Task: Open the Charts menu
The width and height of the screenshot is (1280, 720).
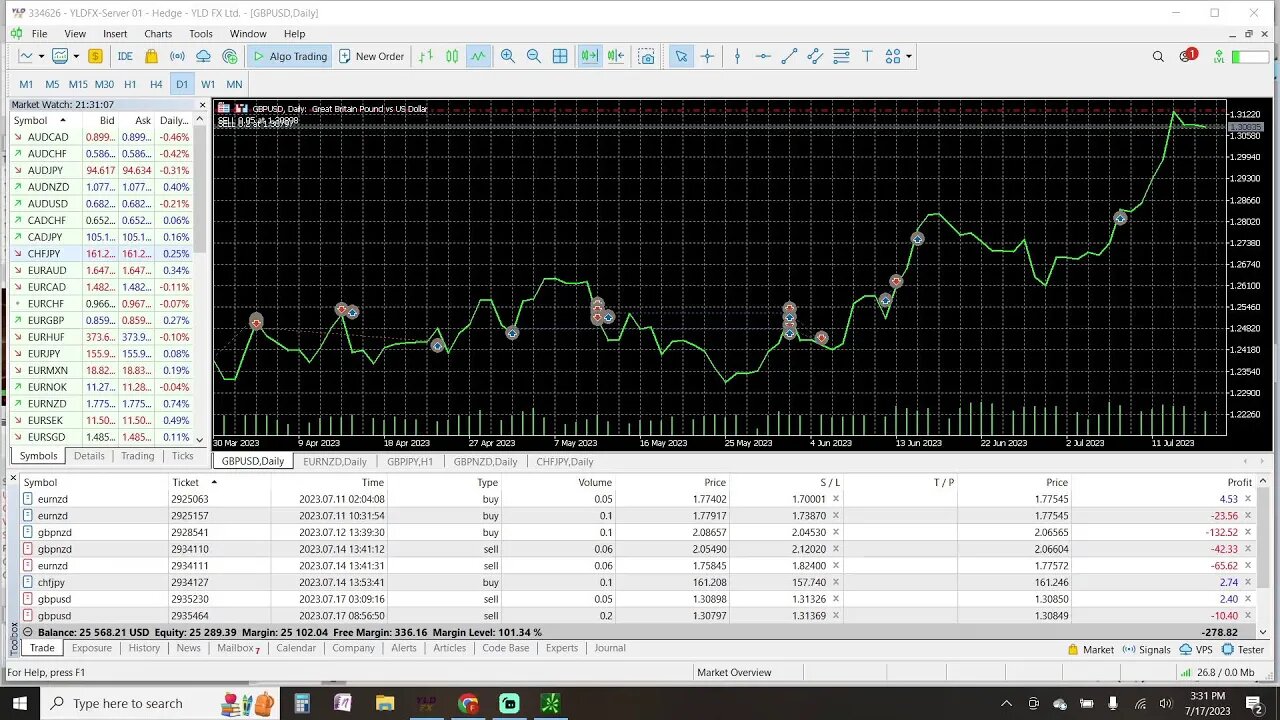Action: (x=158, y=34)
